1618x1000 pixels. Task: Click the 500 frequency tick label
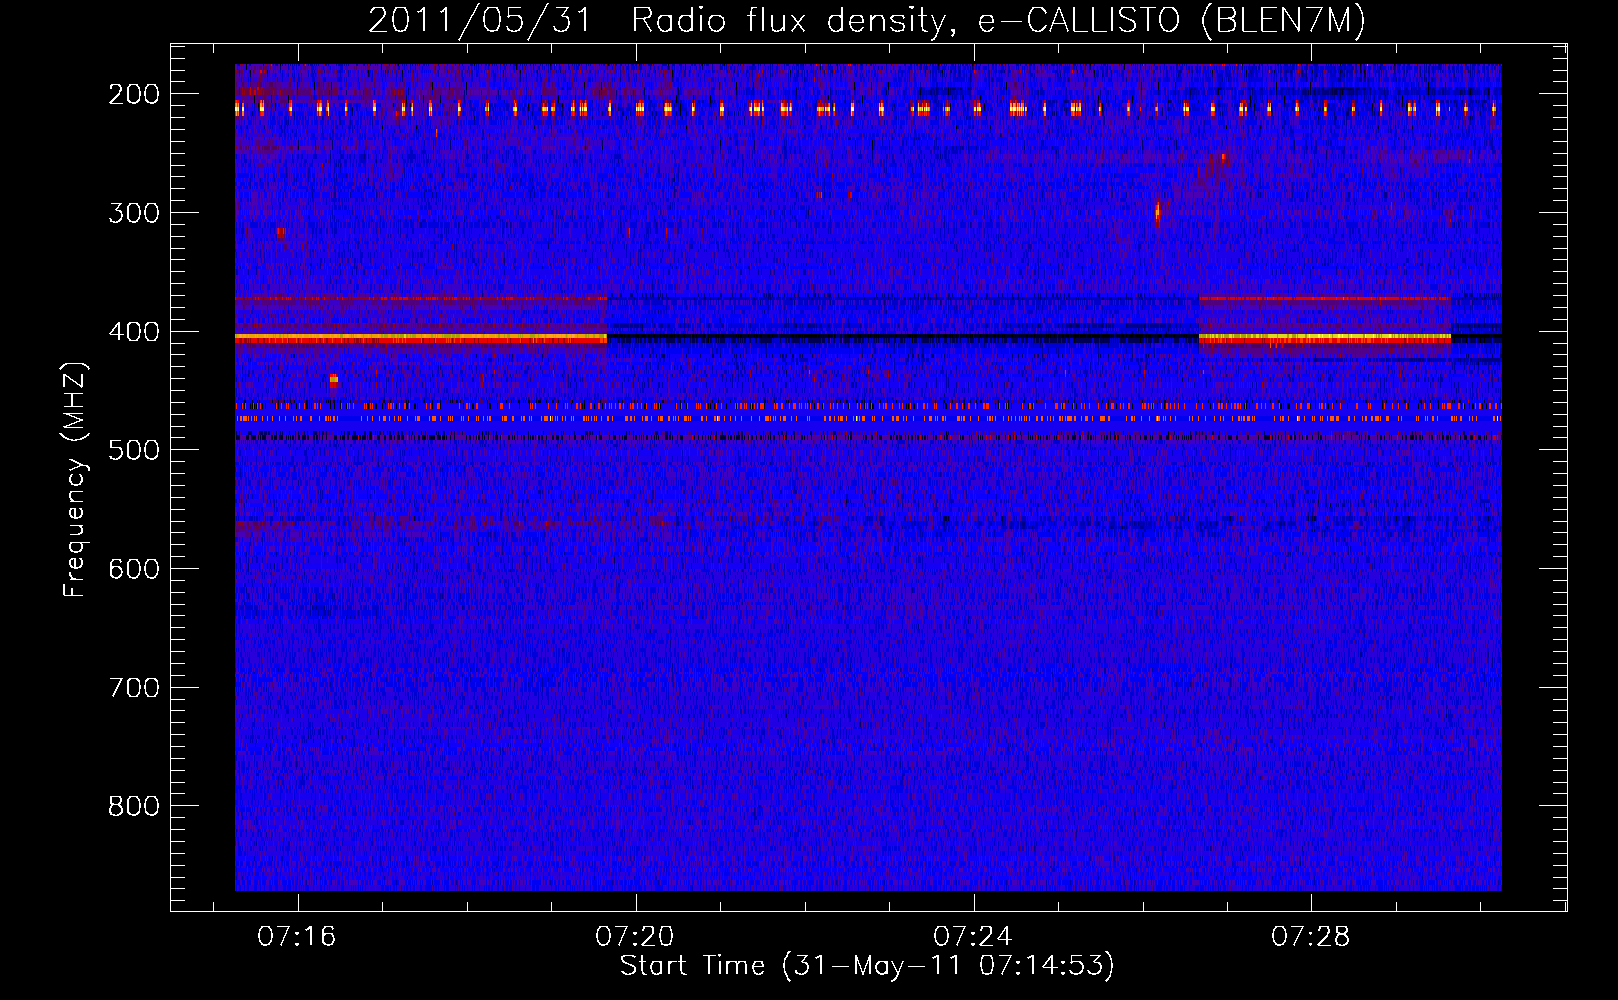pos(134,450)
